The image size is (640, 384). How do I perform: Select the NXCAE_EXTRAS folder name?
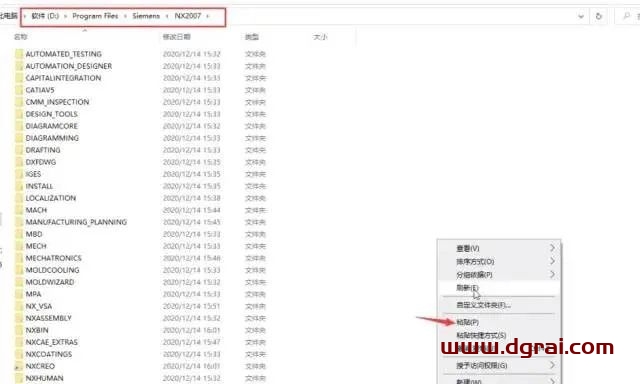coord(51,342)
